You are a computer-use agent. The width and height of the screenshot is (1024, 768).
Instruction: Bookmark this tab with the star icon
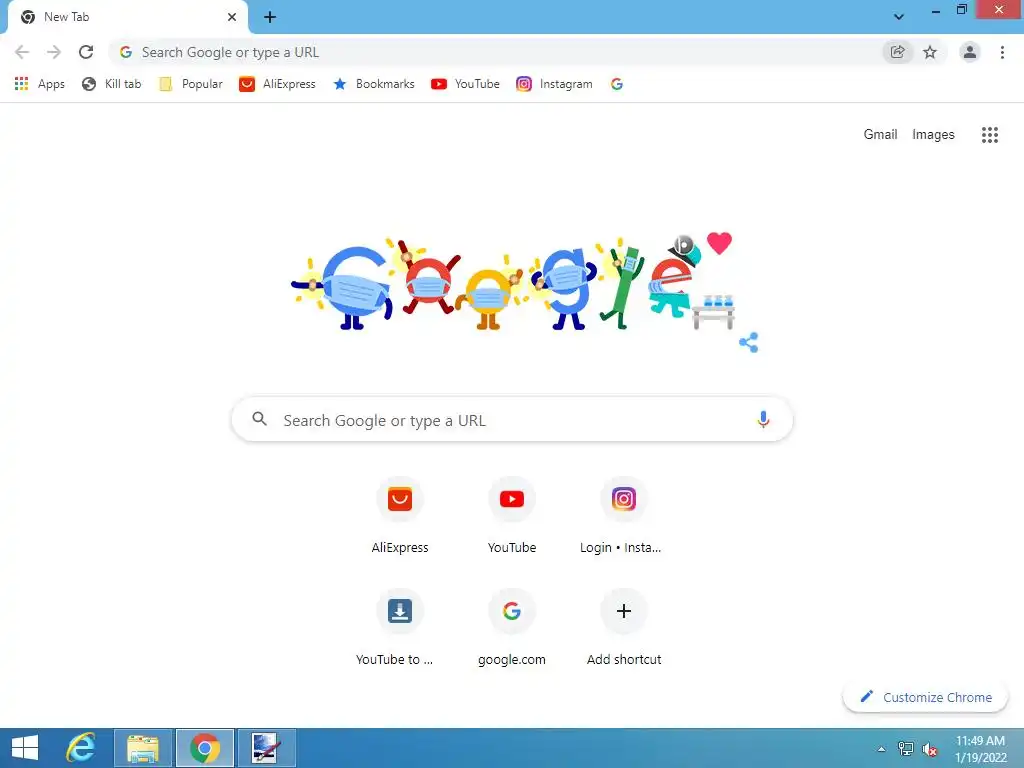(x=930, y=52)
